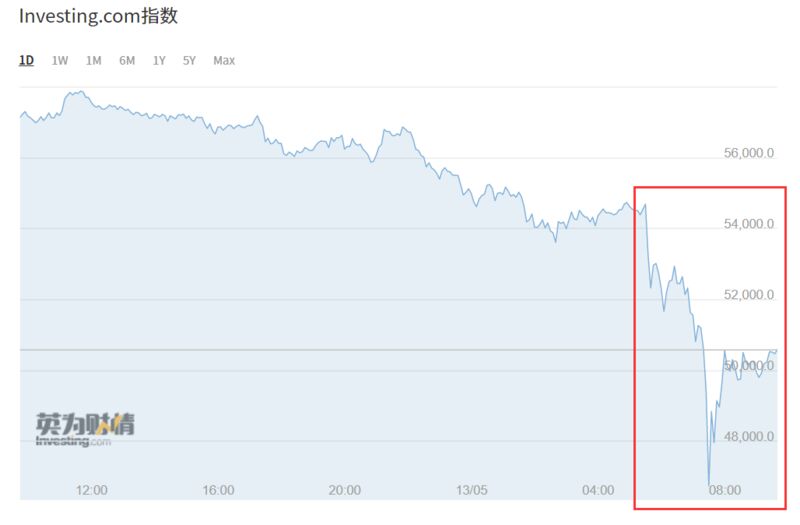The image size is (800, 525).
Task: Click the 54,000.0 price axis label
Action: (x=749, y=224)
